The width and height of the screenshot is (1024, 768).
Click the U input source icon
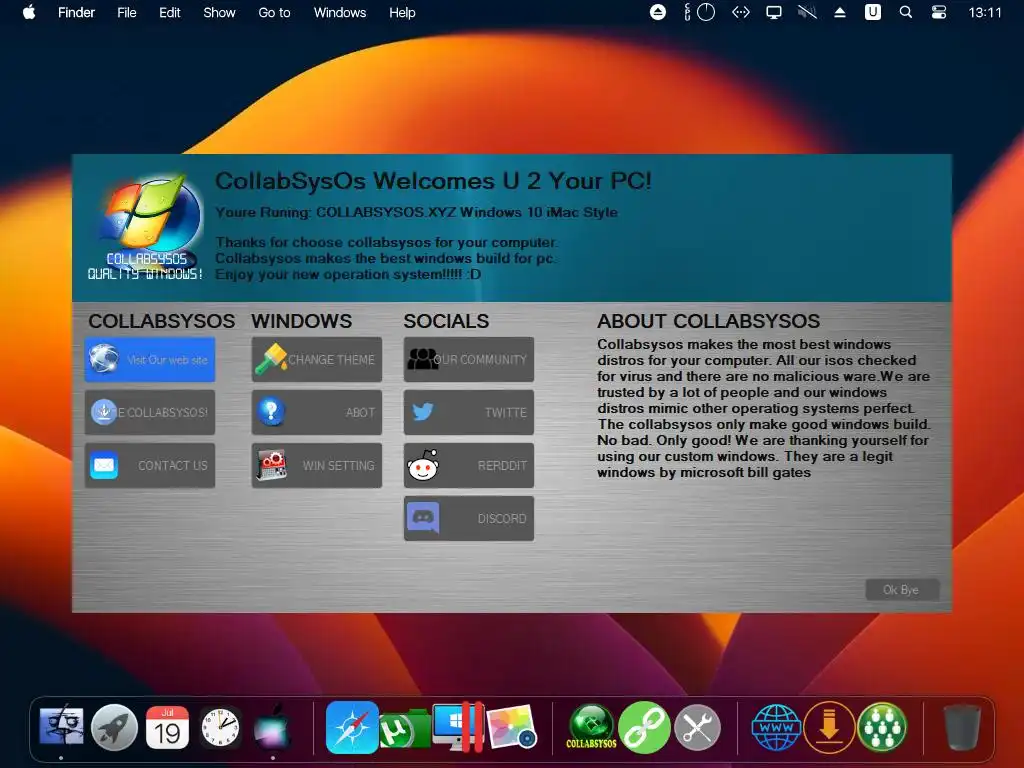pos(872,12)
